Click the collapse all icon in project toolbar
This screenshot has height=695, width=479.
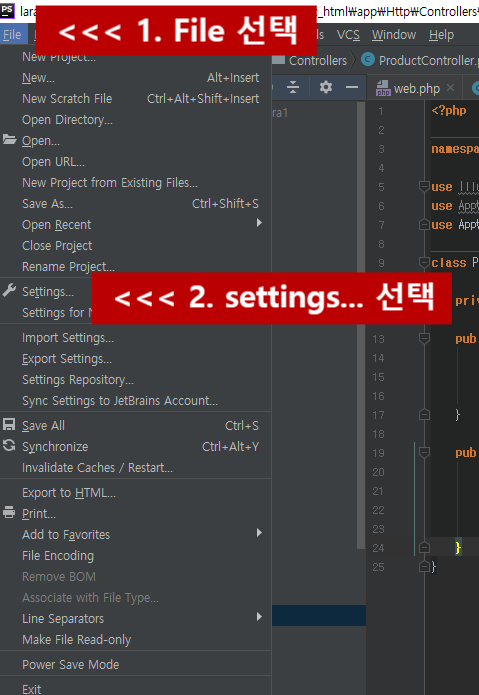pyautogui.click(x=293, y=87)
